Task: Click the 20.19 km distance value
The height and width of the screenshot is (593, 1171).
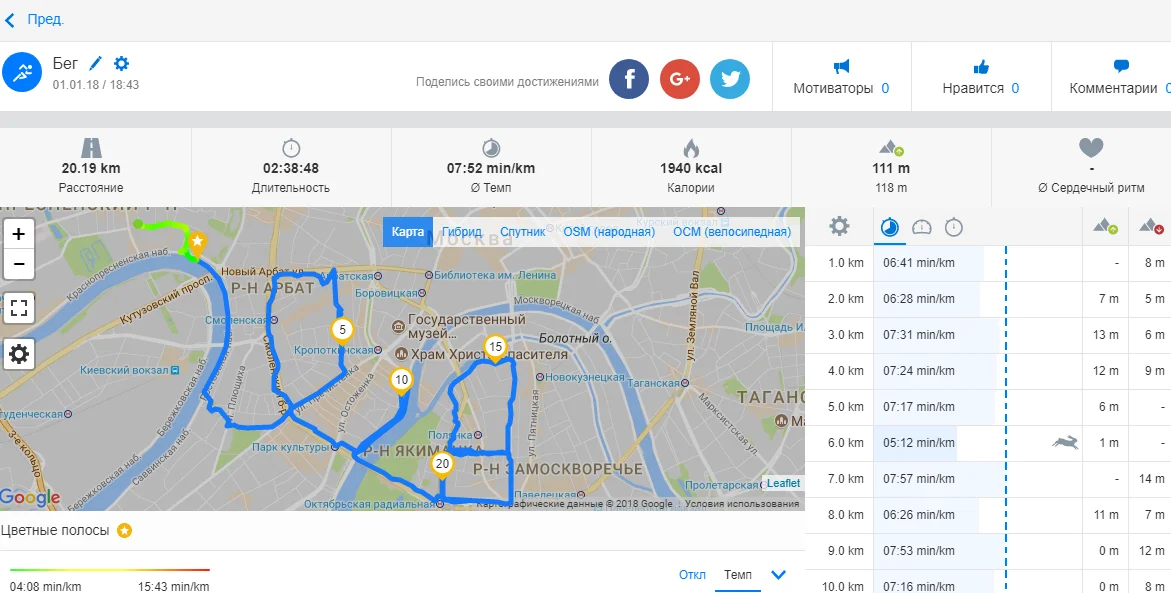Action: tap(91, 168)
